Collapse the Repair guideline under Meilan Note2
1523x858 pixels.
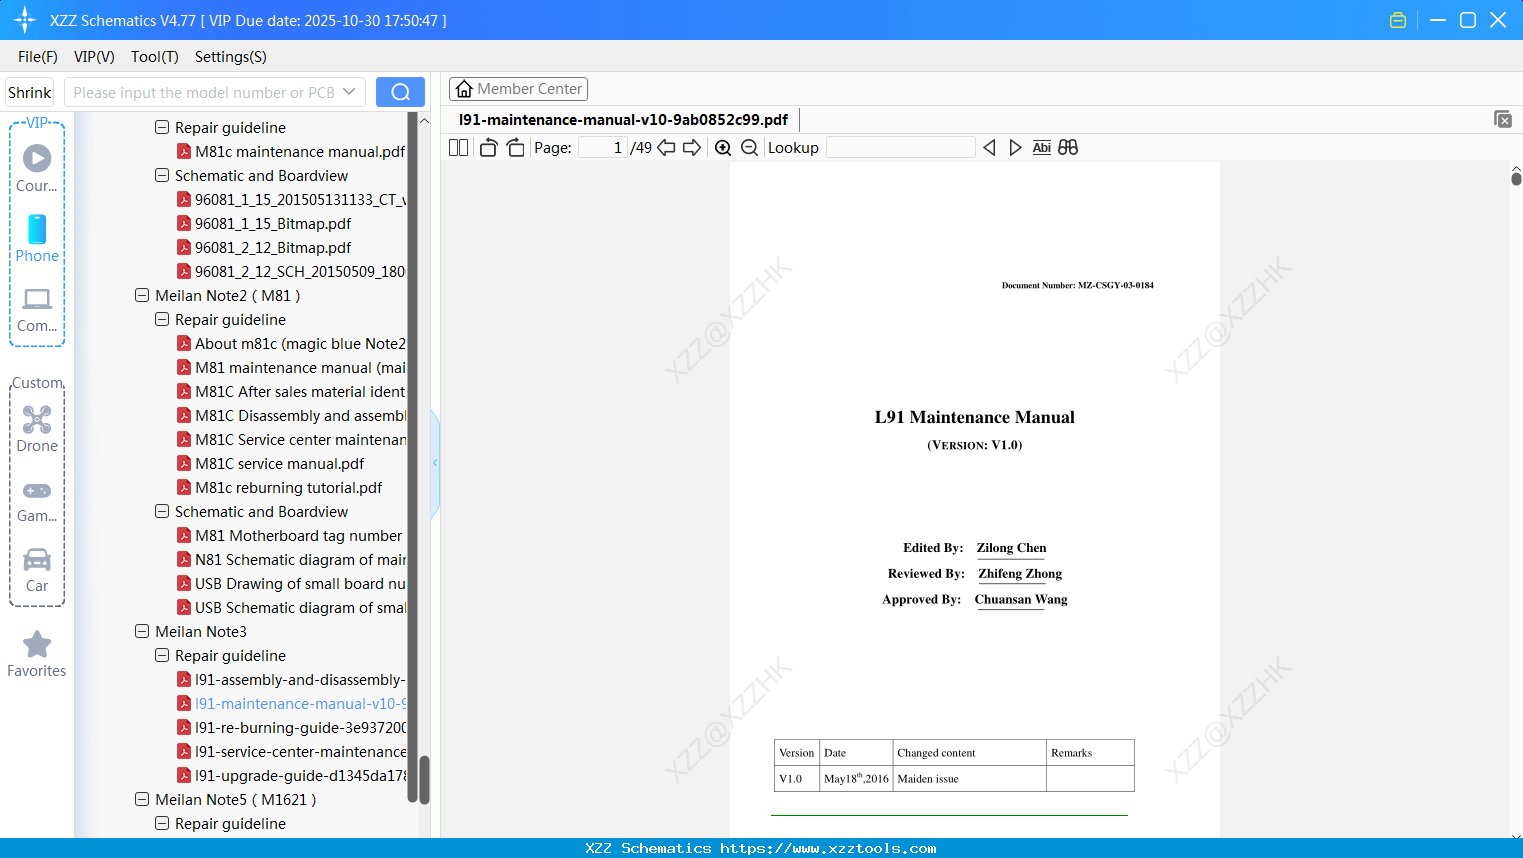[161, 319]
